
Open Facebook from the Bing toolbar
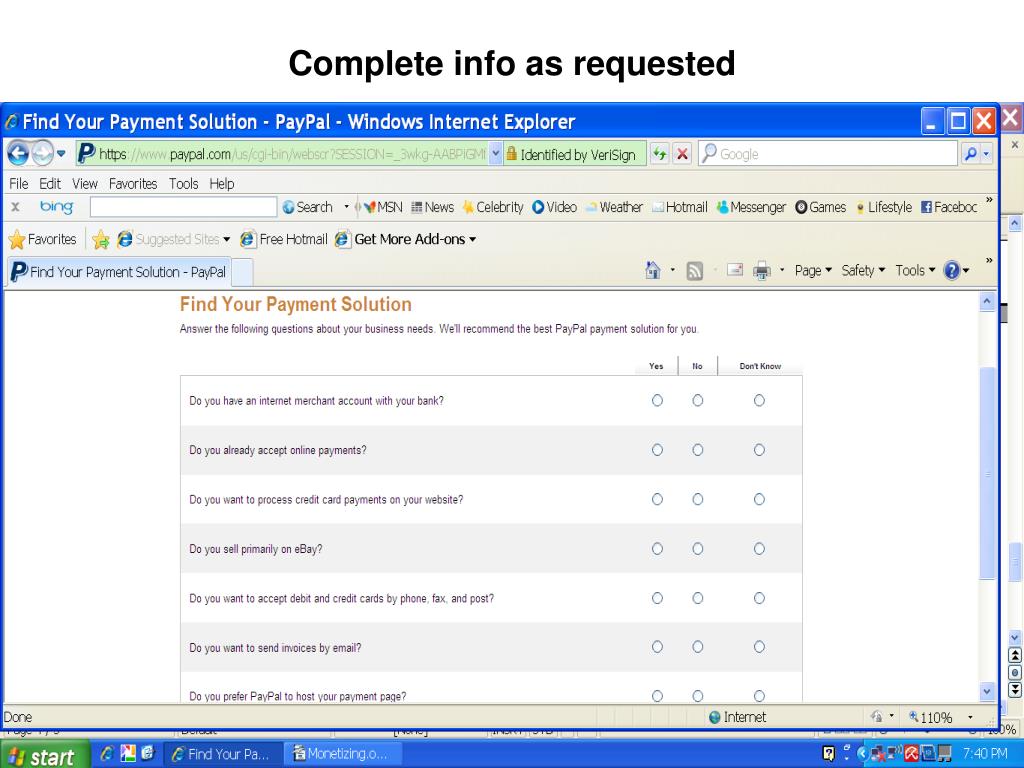949,207
